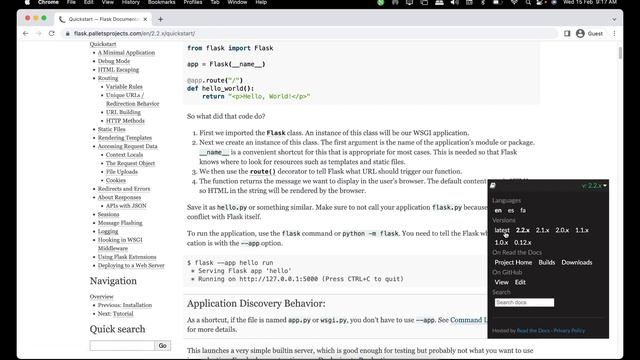This screenshot has height=360, width=640.
Task: Open Cookies sidebar link
Action: (x=116, y=180)
